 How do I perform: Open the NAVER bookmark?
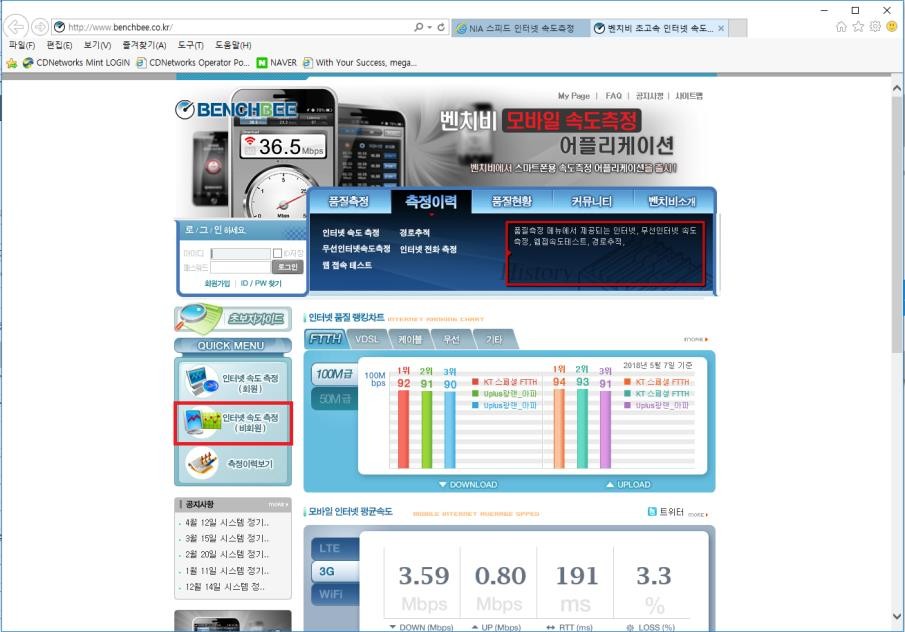tap(276, 62)
